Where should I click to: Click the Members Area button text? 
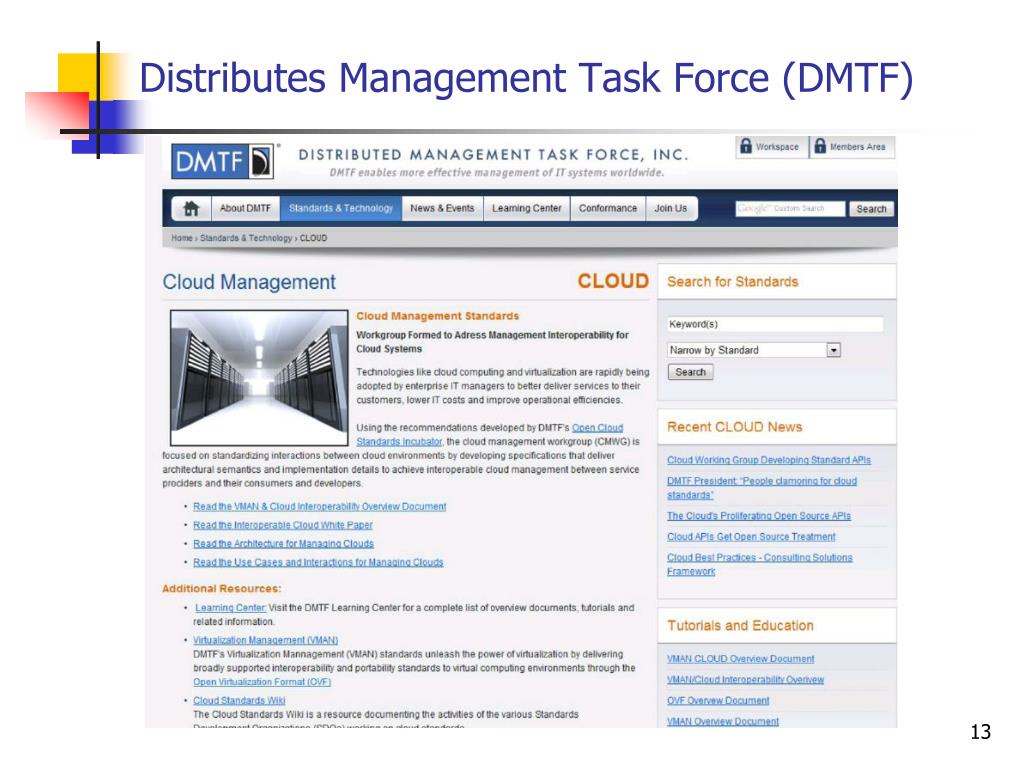coord(857,147)
